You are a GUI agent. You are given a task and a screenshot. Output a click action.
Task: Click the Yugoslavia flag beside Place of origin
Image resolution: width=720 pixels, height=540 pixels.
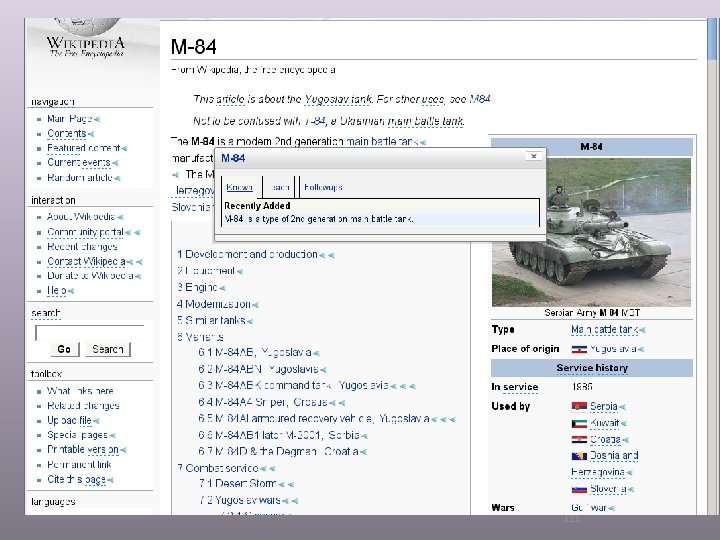pyautogui.click(x=579, y=349)
